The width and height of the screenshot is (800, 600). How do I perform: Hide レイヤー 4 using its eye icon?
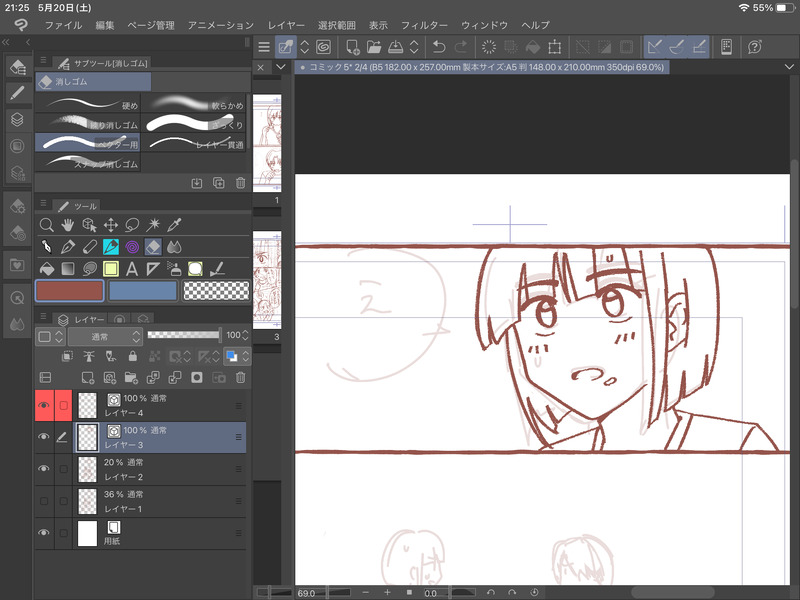tap(43, 405)
